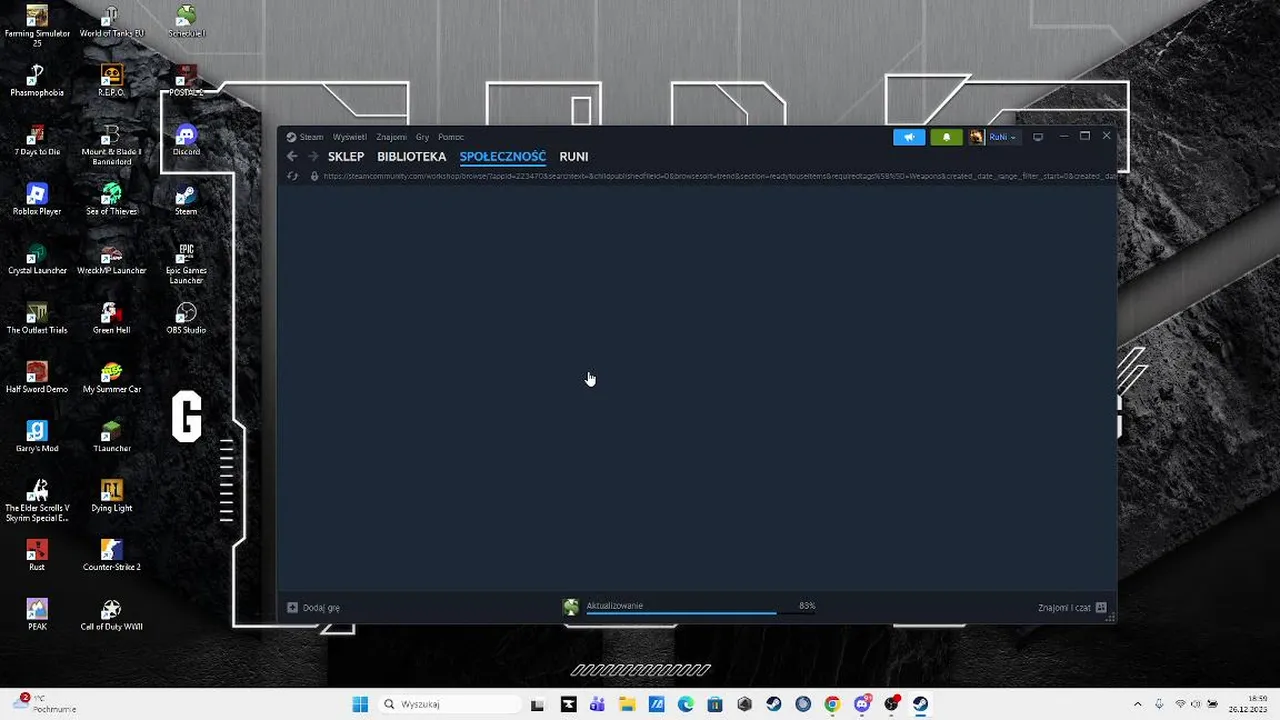The width and height of the screenshot is (1280, 720).
Task: Expand the RuNi account dropdown
Action: point(1002,137)
